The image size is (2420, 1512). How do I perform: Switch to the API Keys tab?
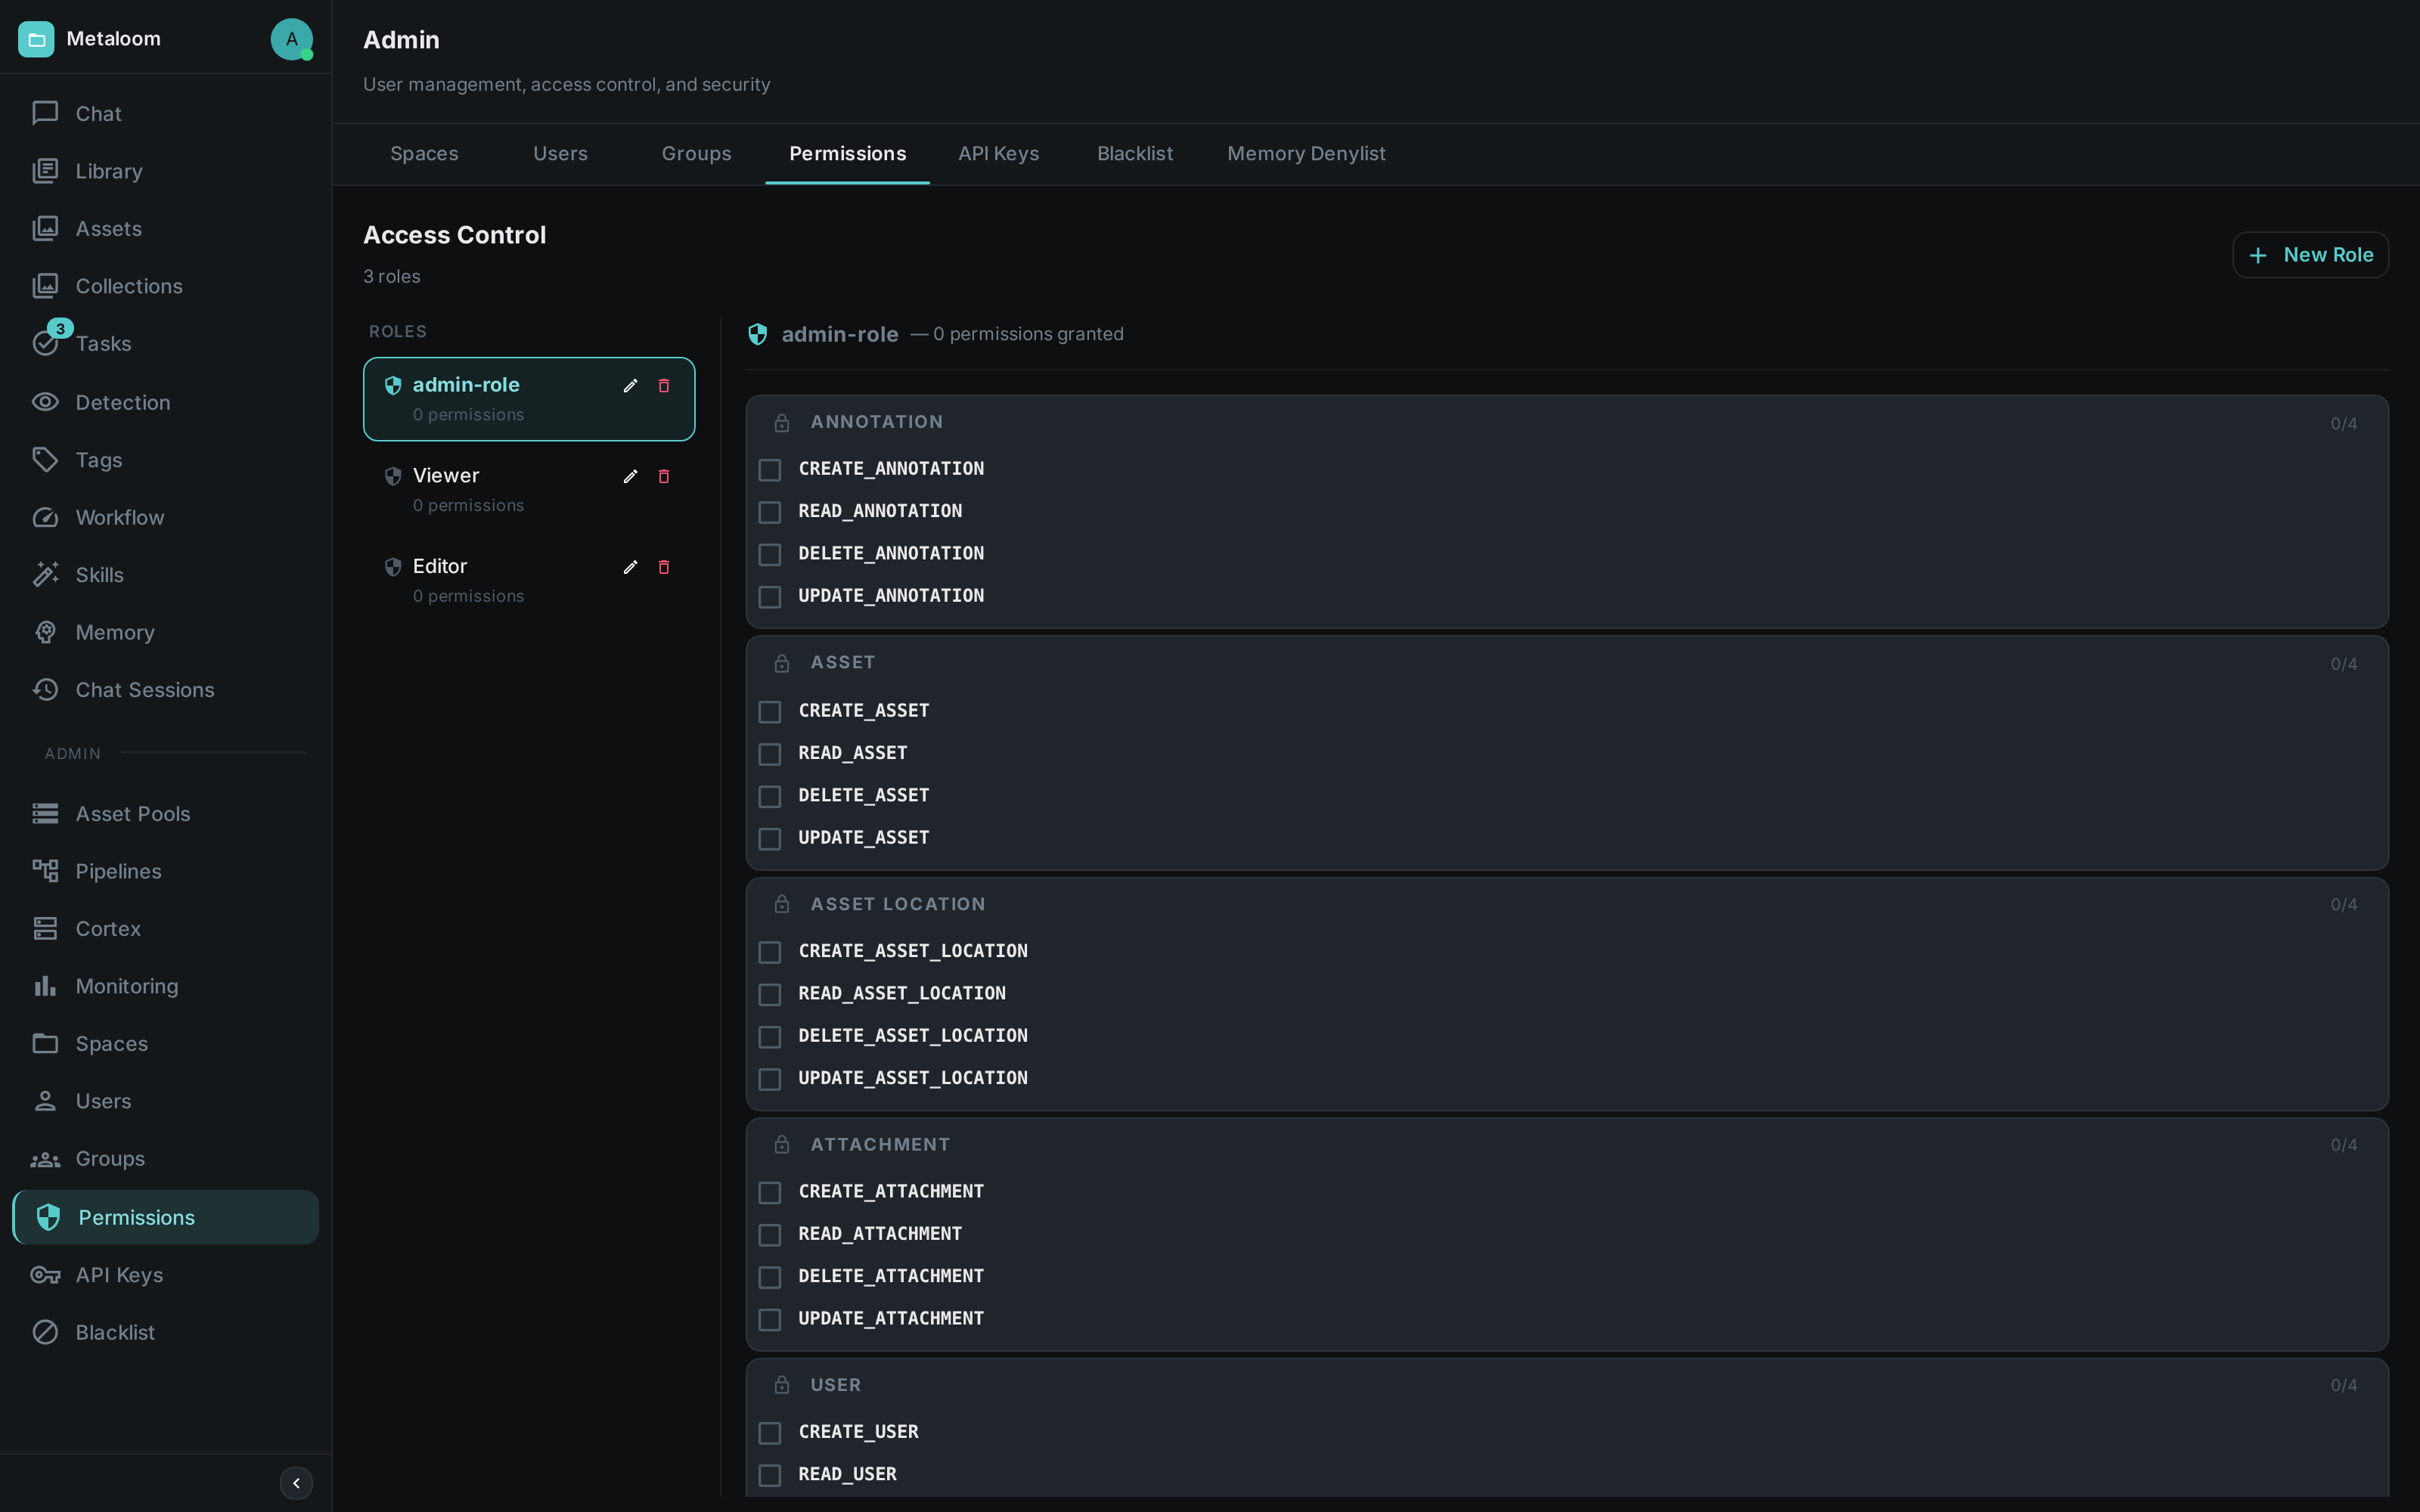pos(998,154)
